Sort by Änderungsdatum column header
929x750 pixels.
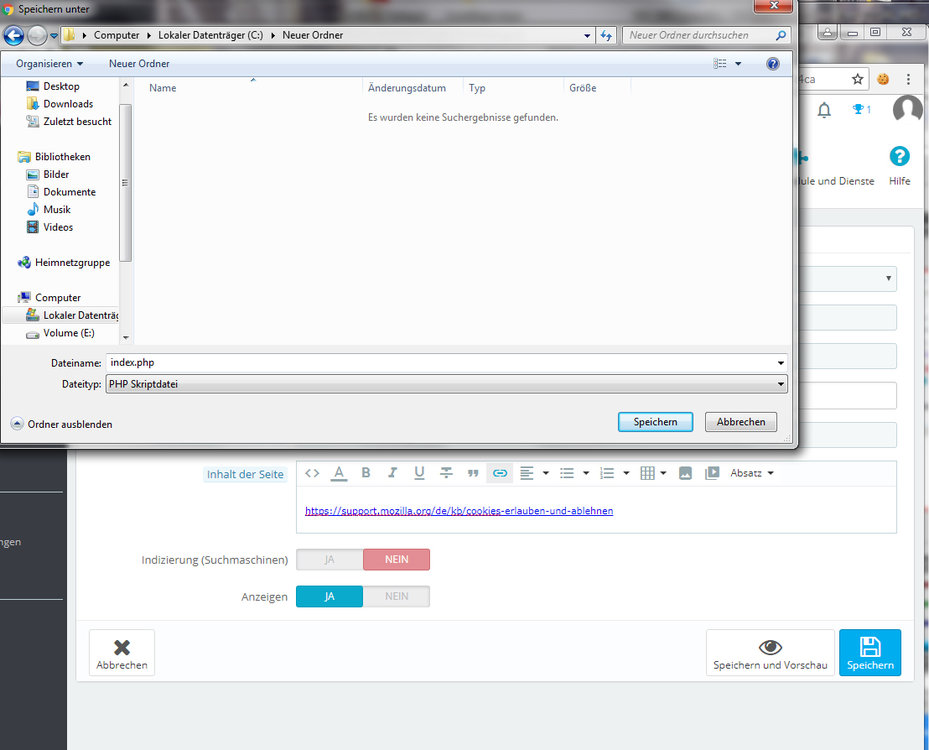[x=407, y=88]
